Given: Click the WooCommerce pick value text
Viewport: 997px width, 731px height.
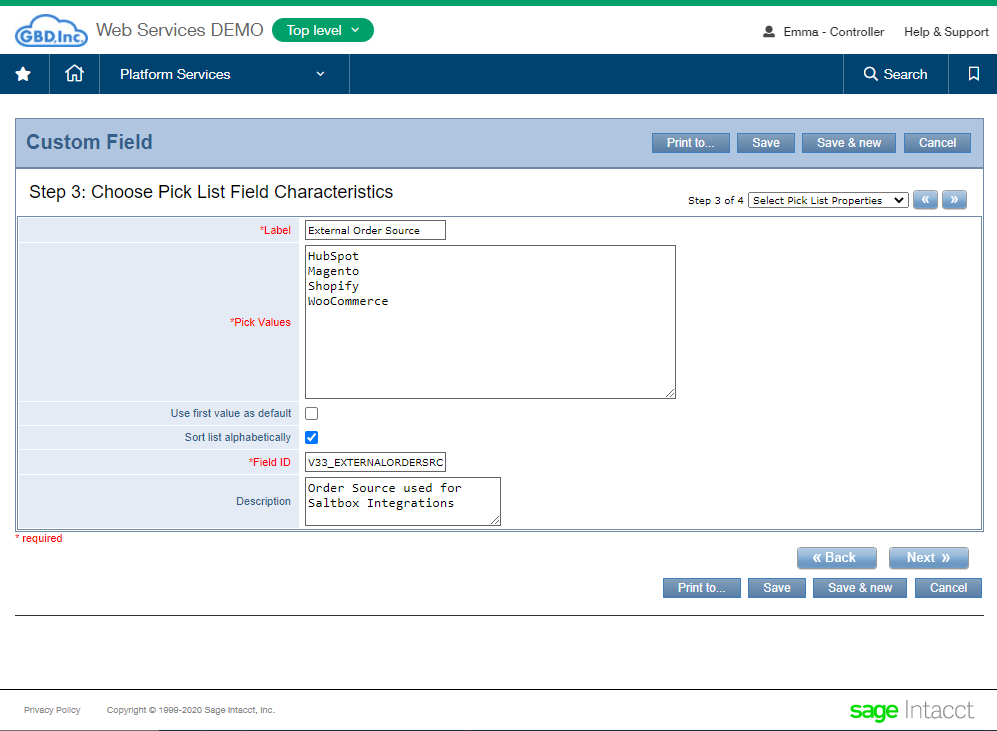Looking at the screenshot, I should point(348,301).
